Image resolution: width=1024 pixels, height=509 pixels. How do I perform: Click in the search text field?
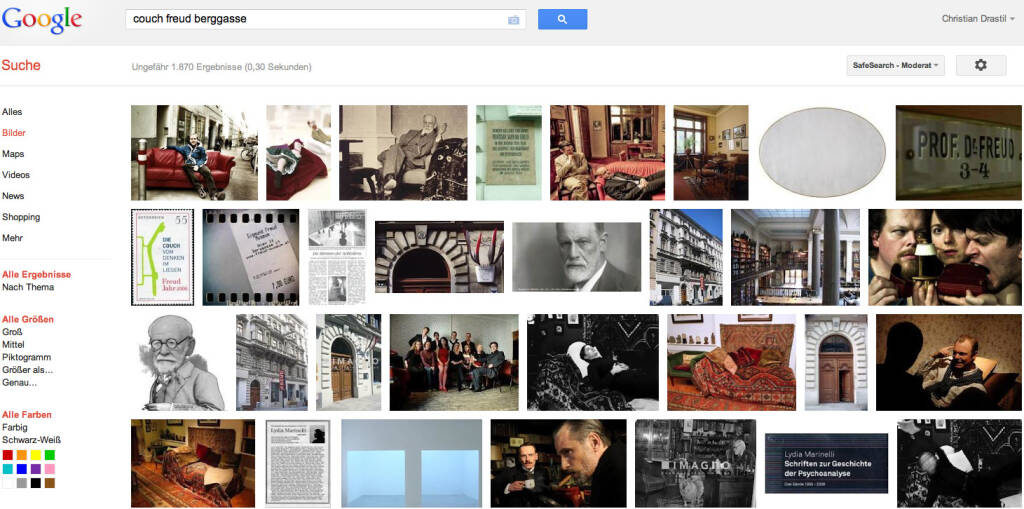point(315,19)
